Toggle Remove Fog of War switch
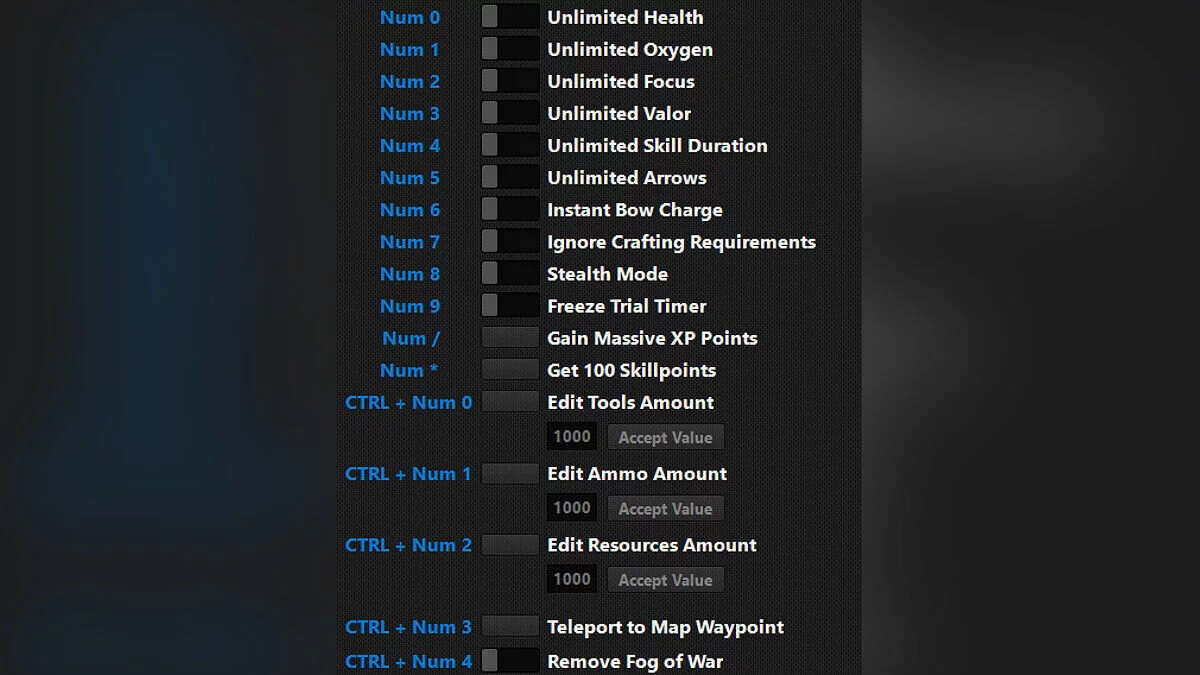Image resolution: width=1200 pixels, height=675 pixels. (510, 660)
